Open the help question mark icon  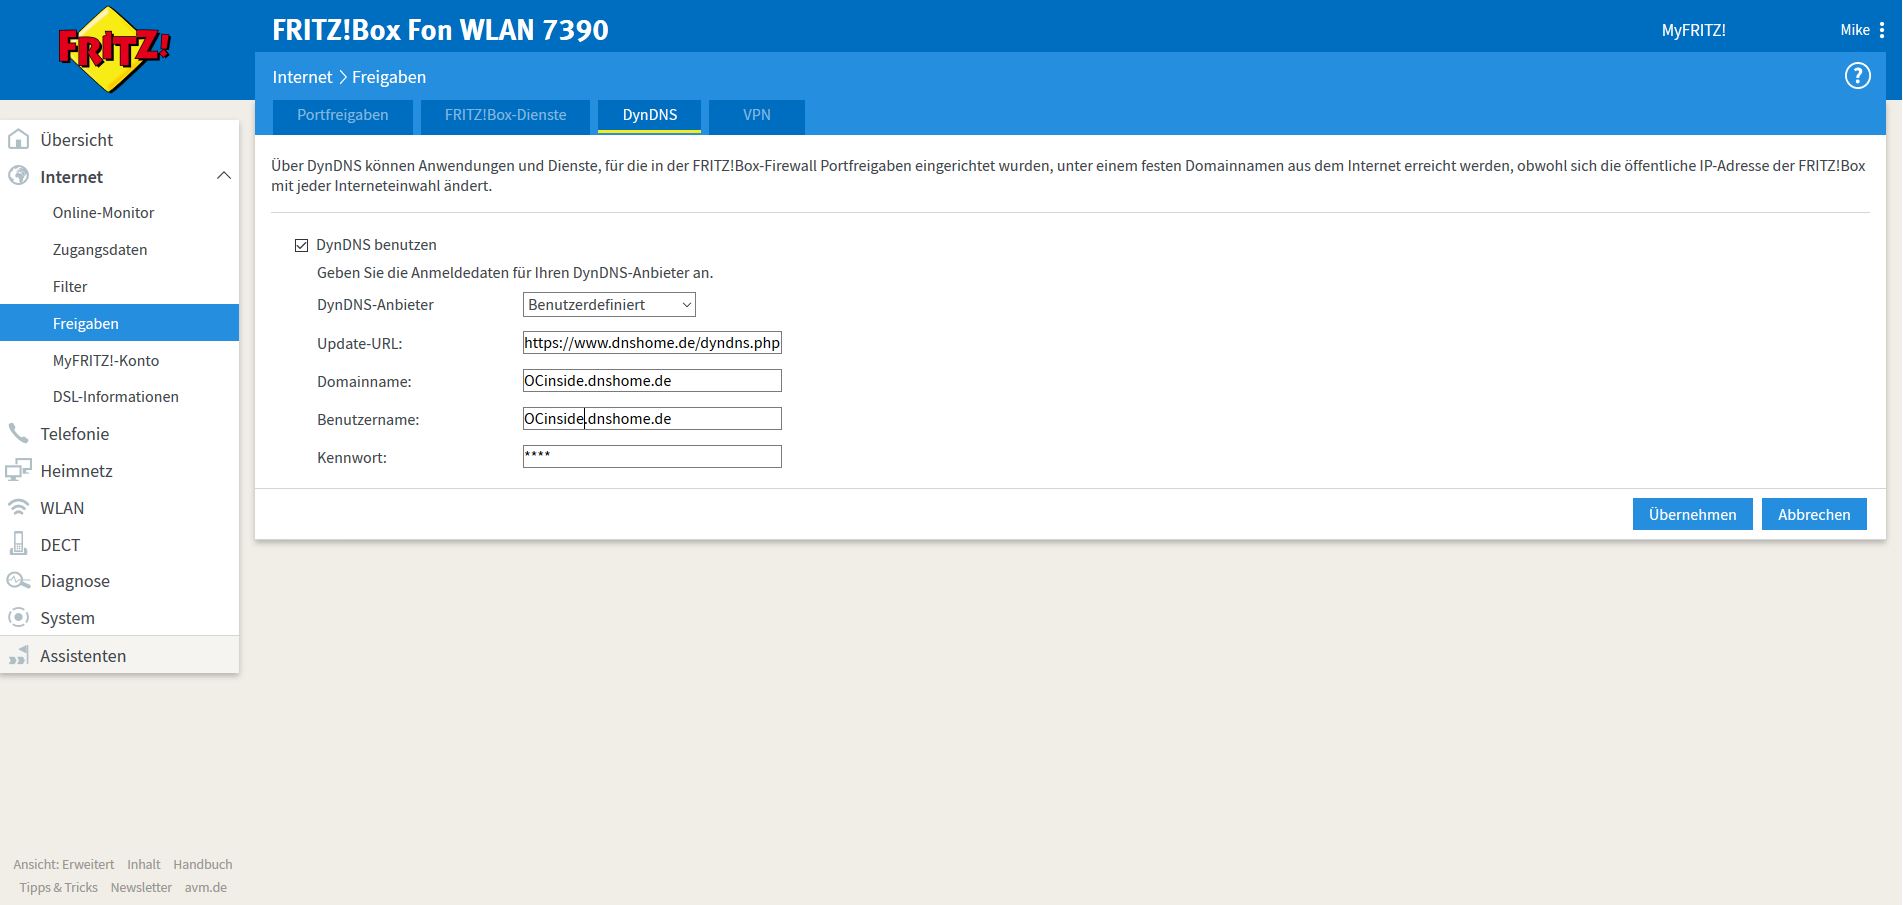[1857, 76]
